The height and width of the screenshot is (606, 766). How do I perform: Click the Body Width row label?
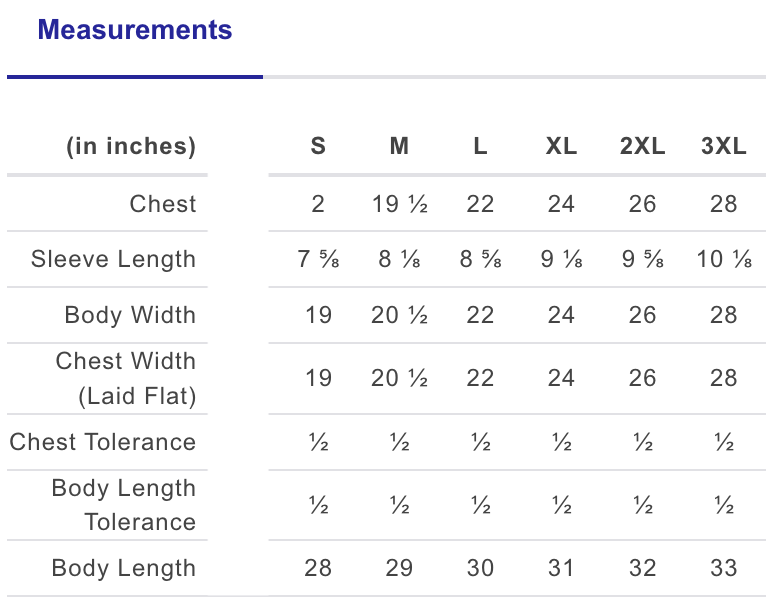click(130, 315)
